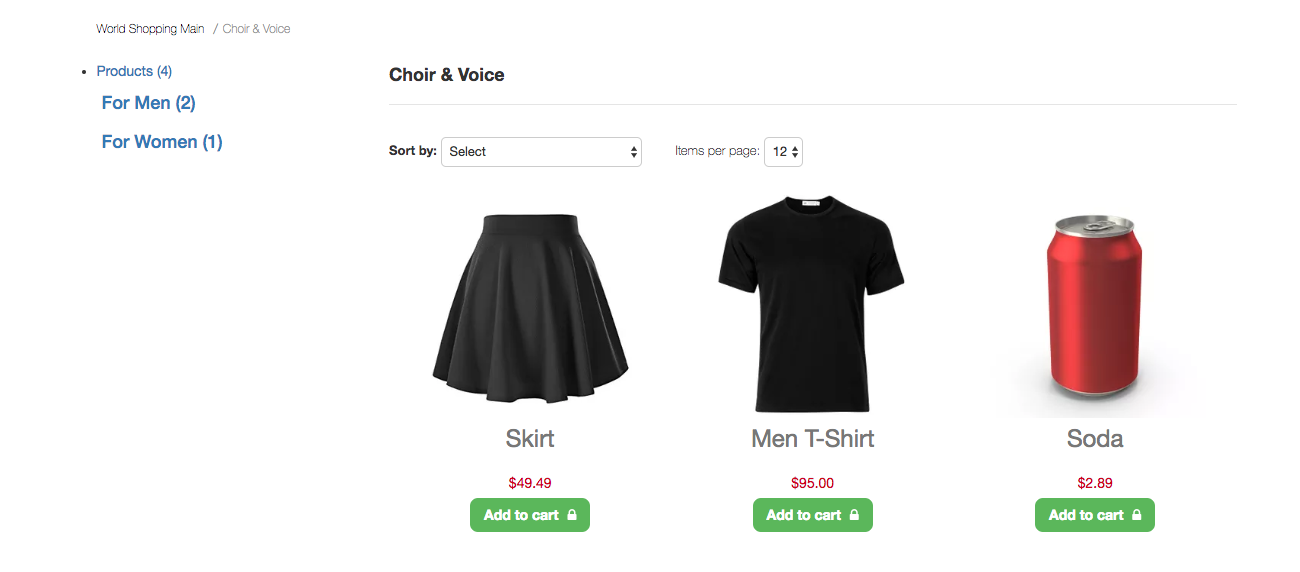Open the Products (4) category link
Viewport: 1300px width, 572px height.
(x=134, y=71)
